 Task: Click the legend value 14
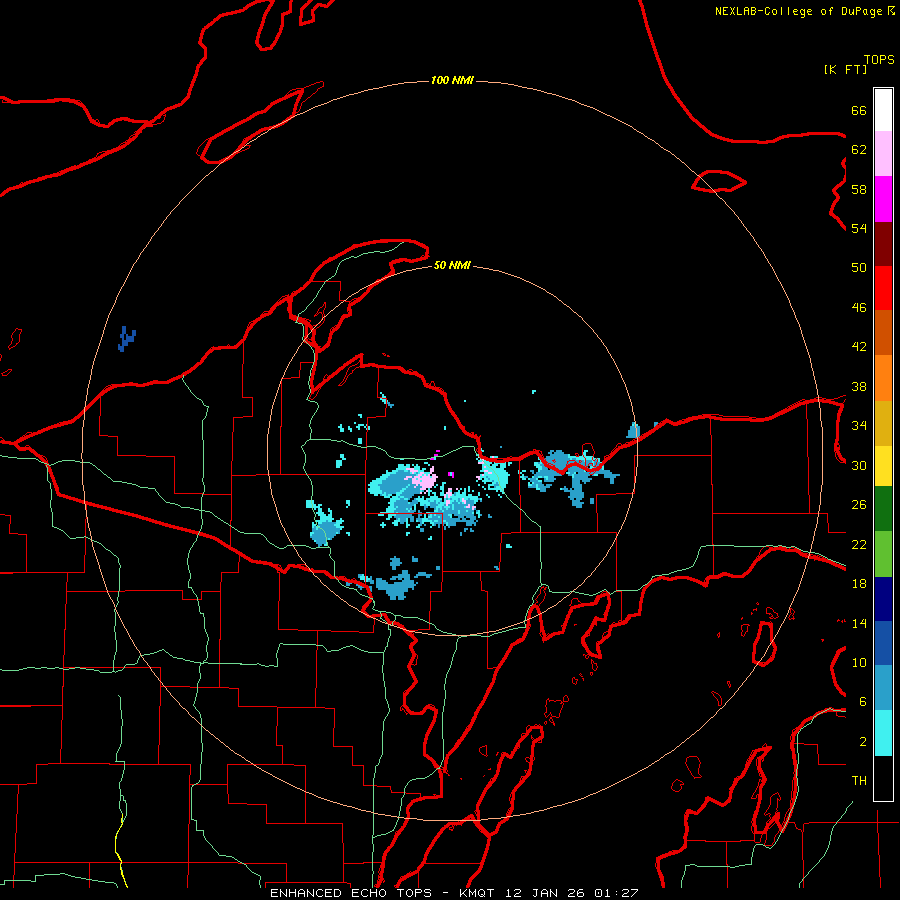[x=859, y=623]
